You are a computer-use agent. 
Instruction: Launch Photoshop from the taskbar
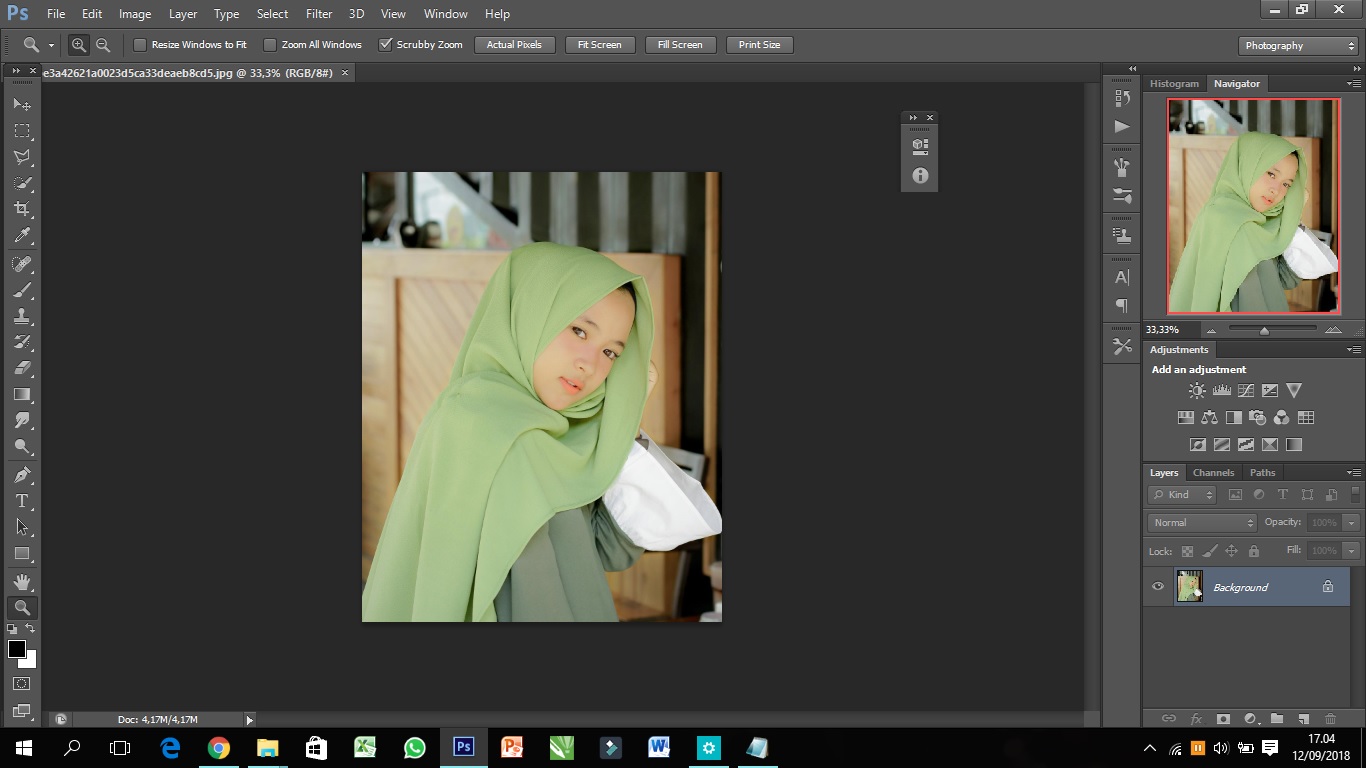point(463,746)
